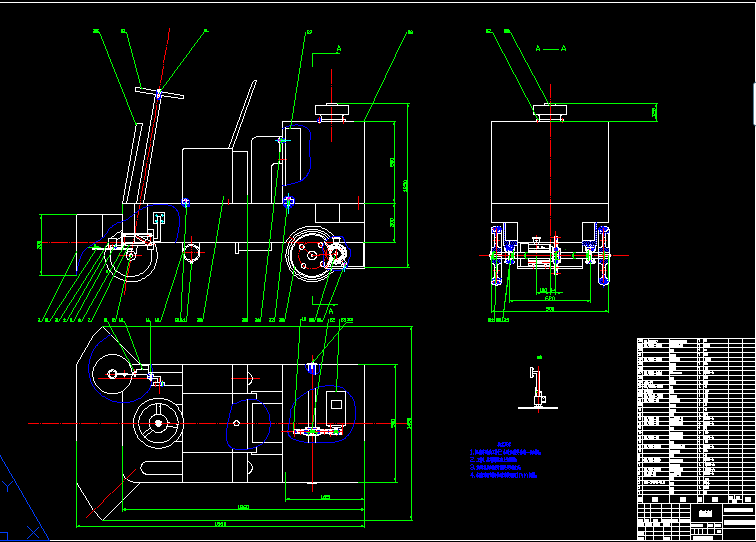Viewport: 756px width, 542px height.
Task: Click the tank filler cap in side view
Action: click(x=330, y=110)
